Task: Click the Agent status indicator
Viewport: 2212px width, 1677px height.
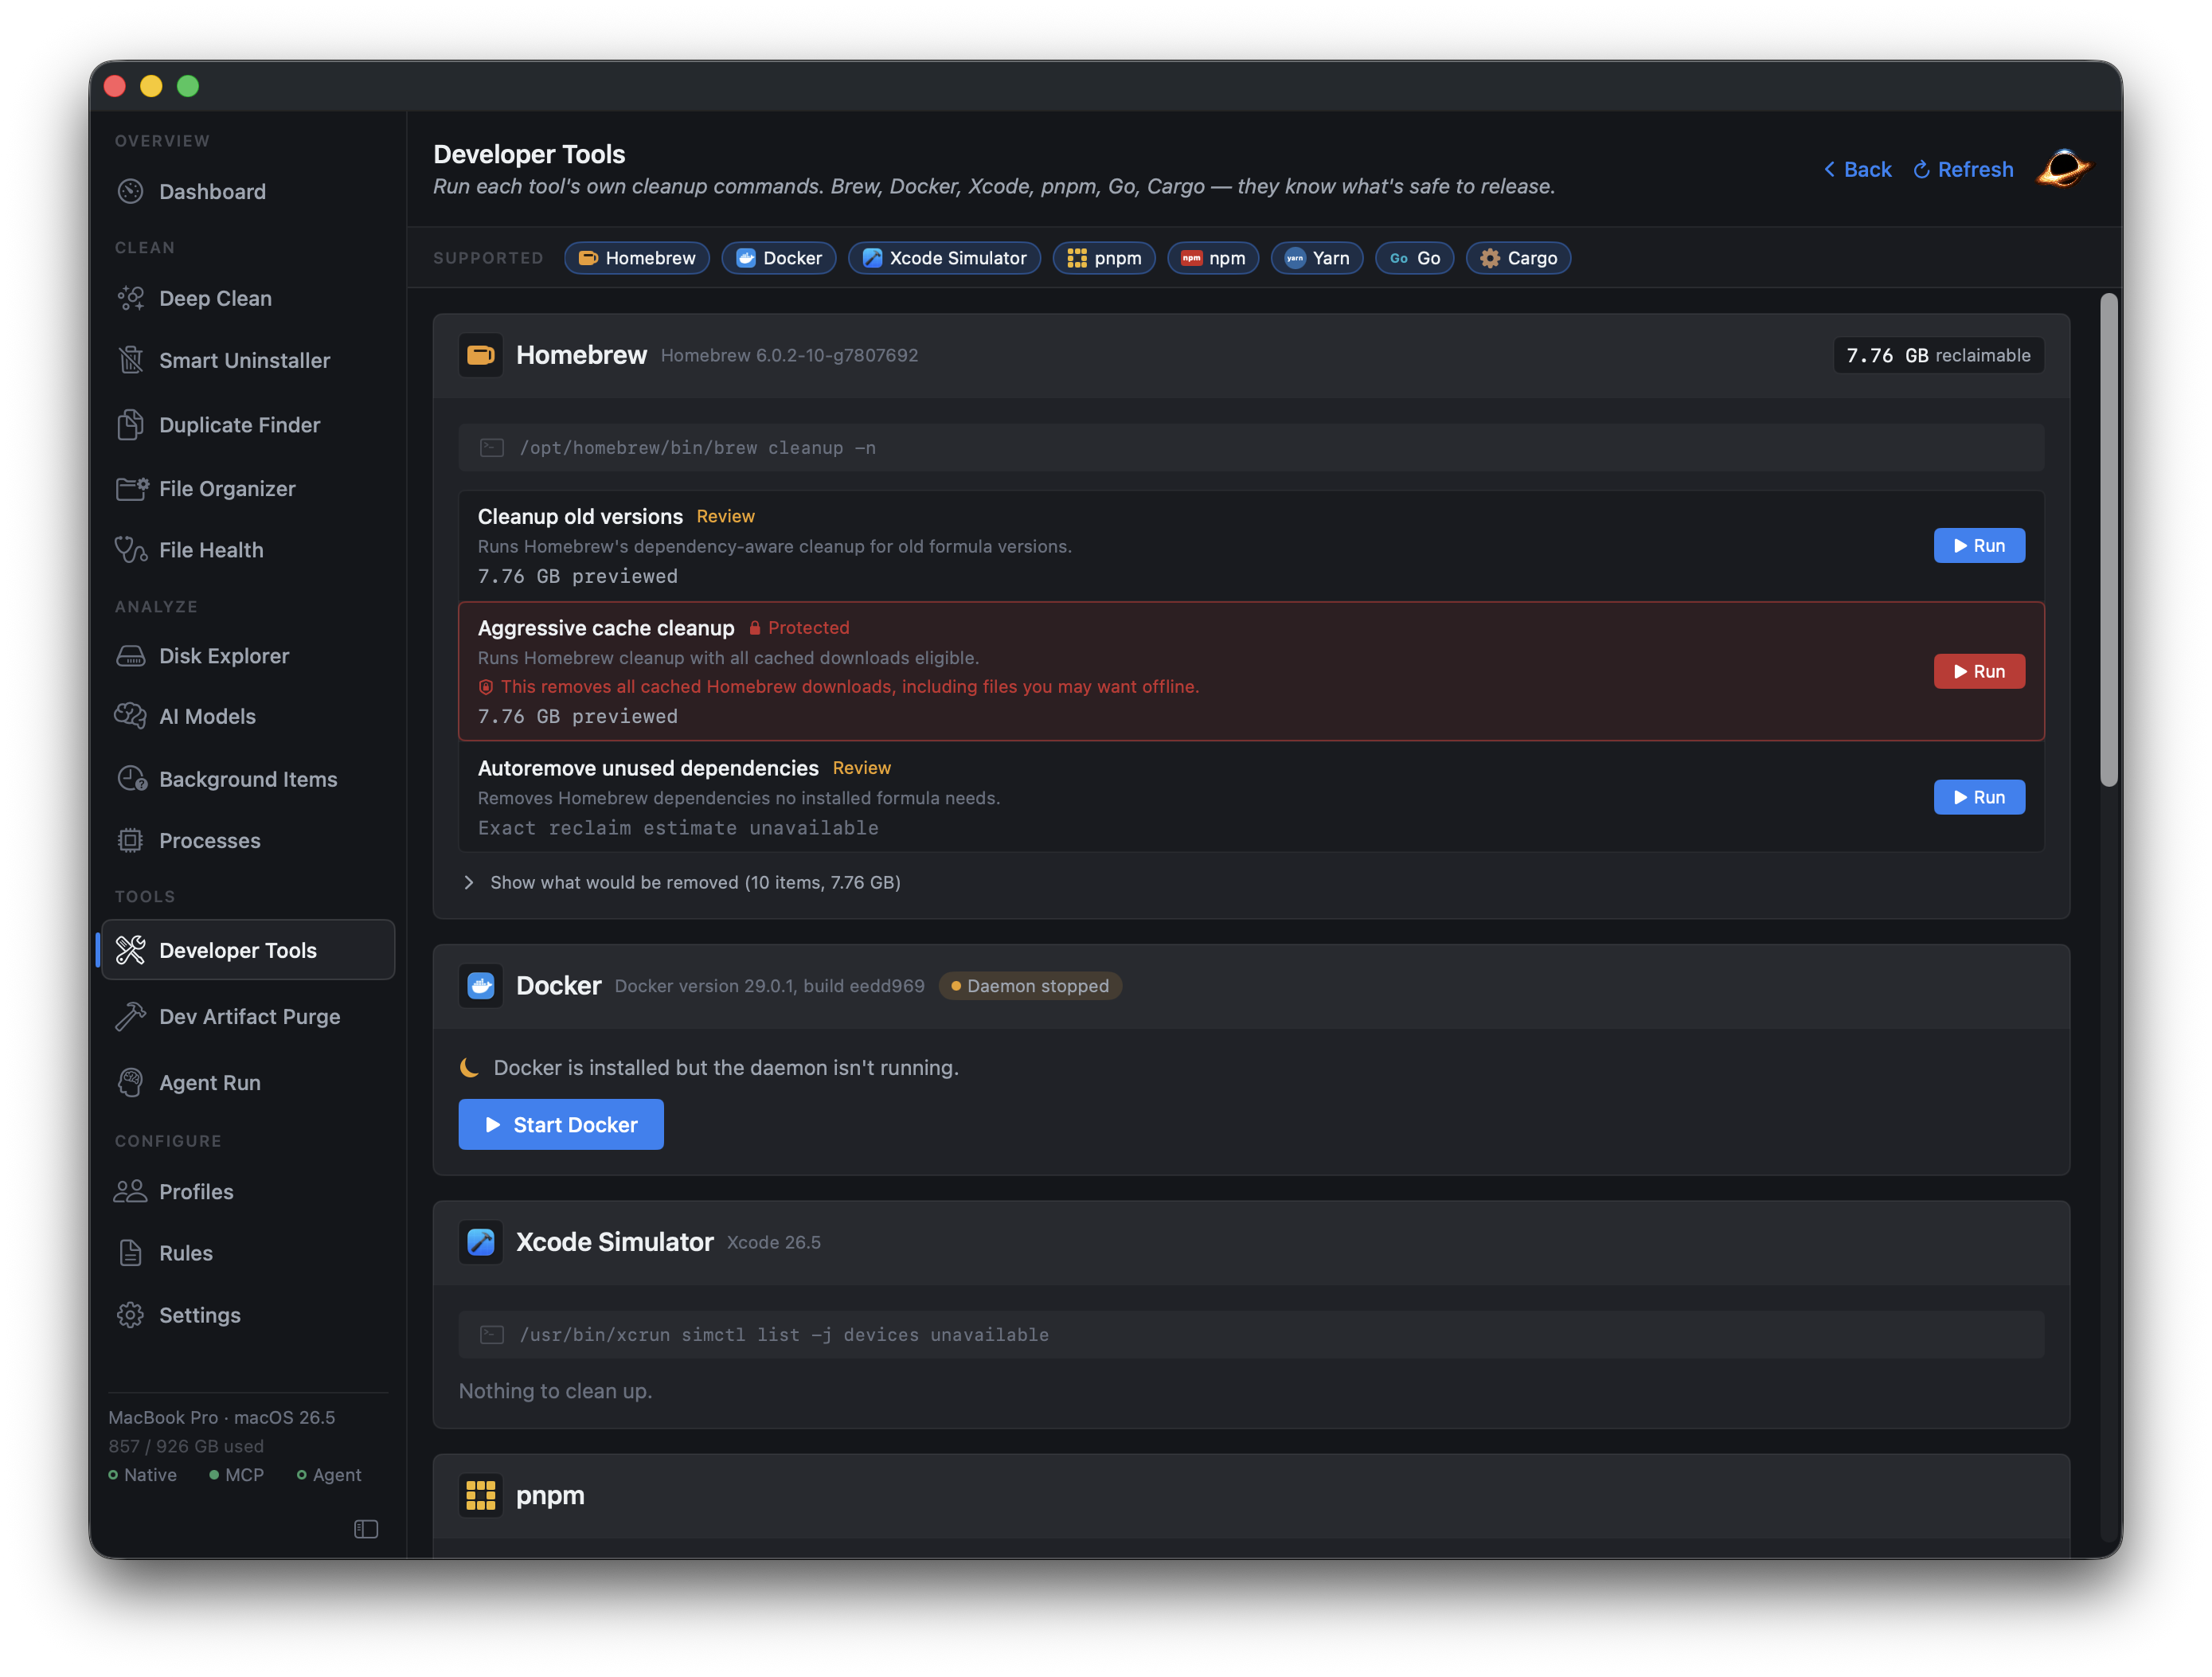Action: click(x=329, y=1475)
